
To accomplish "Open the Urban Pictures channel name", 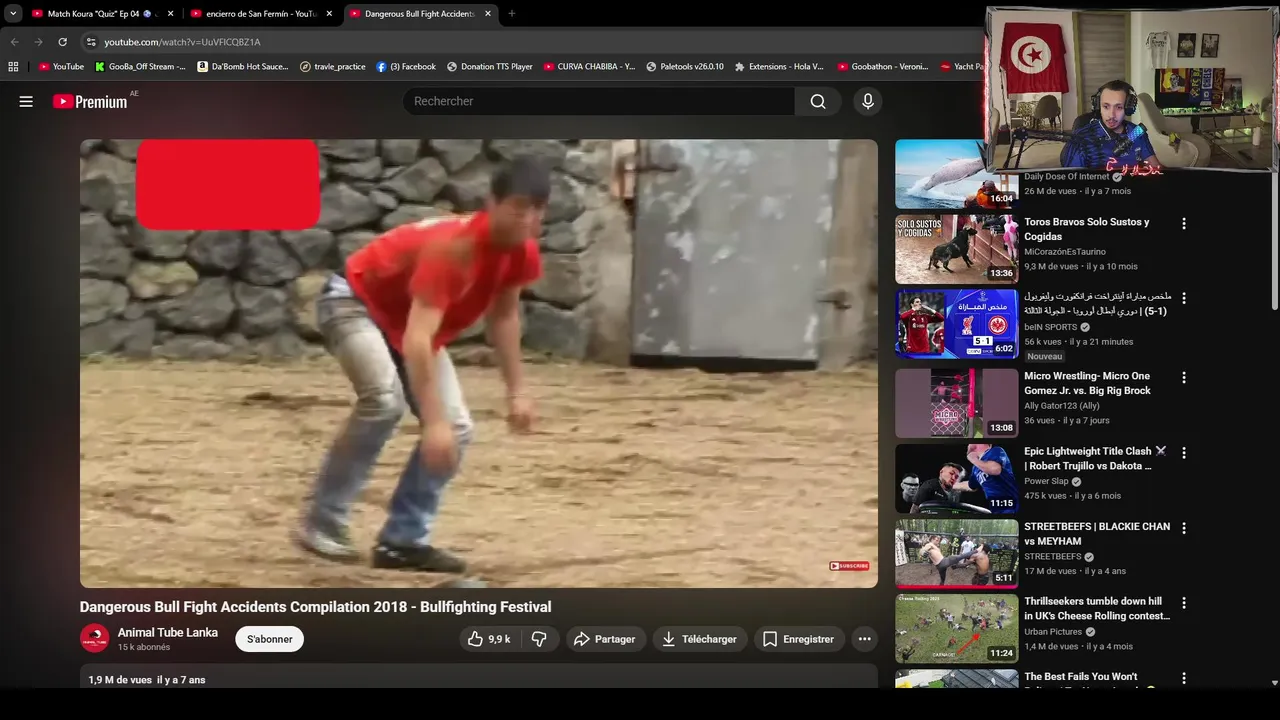I will [x=1053, y=632].
